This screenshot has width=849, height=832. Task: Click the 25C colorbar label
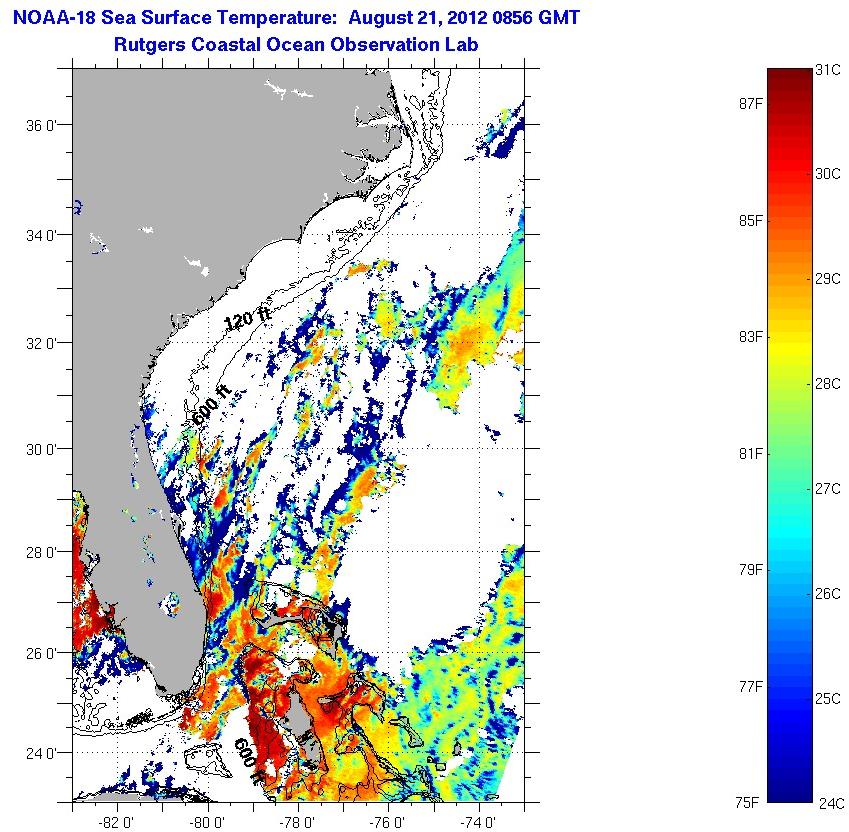pyautogui.click(x=828, y=699)
